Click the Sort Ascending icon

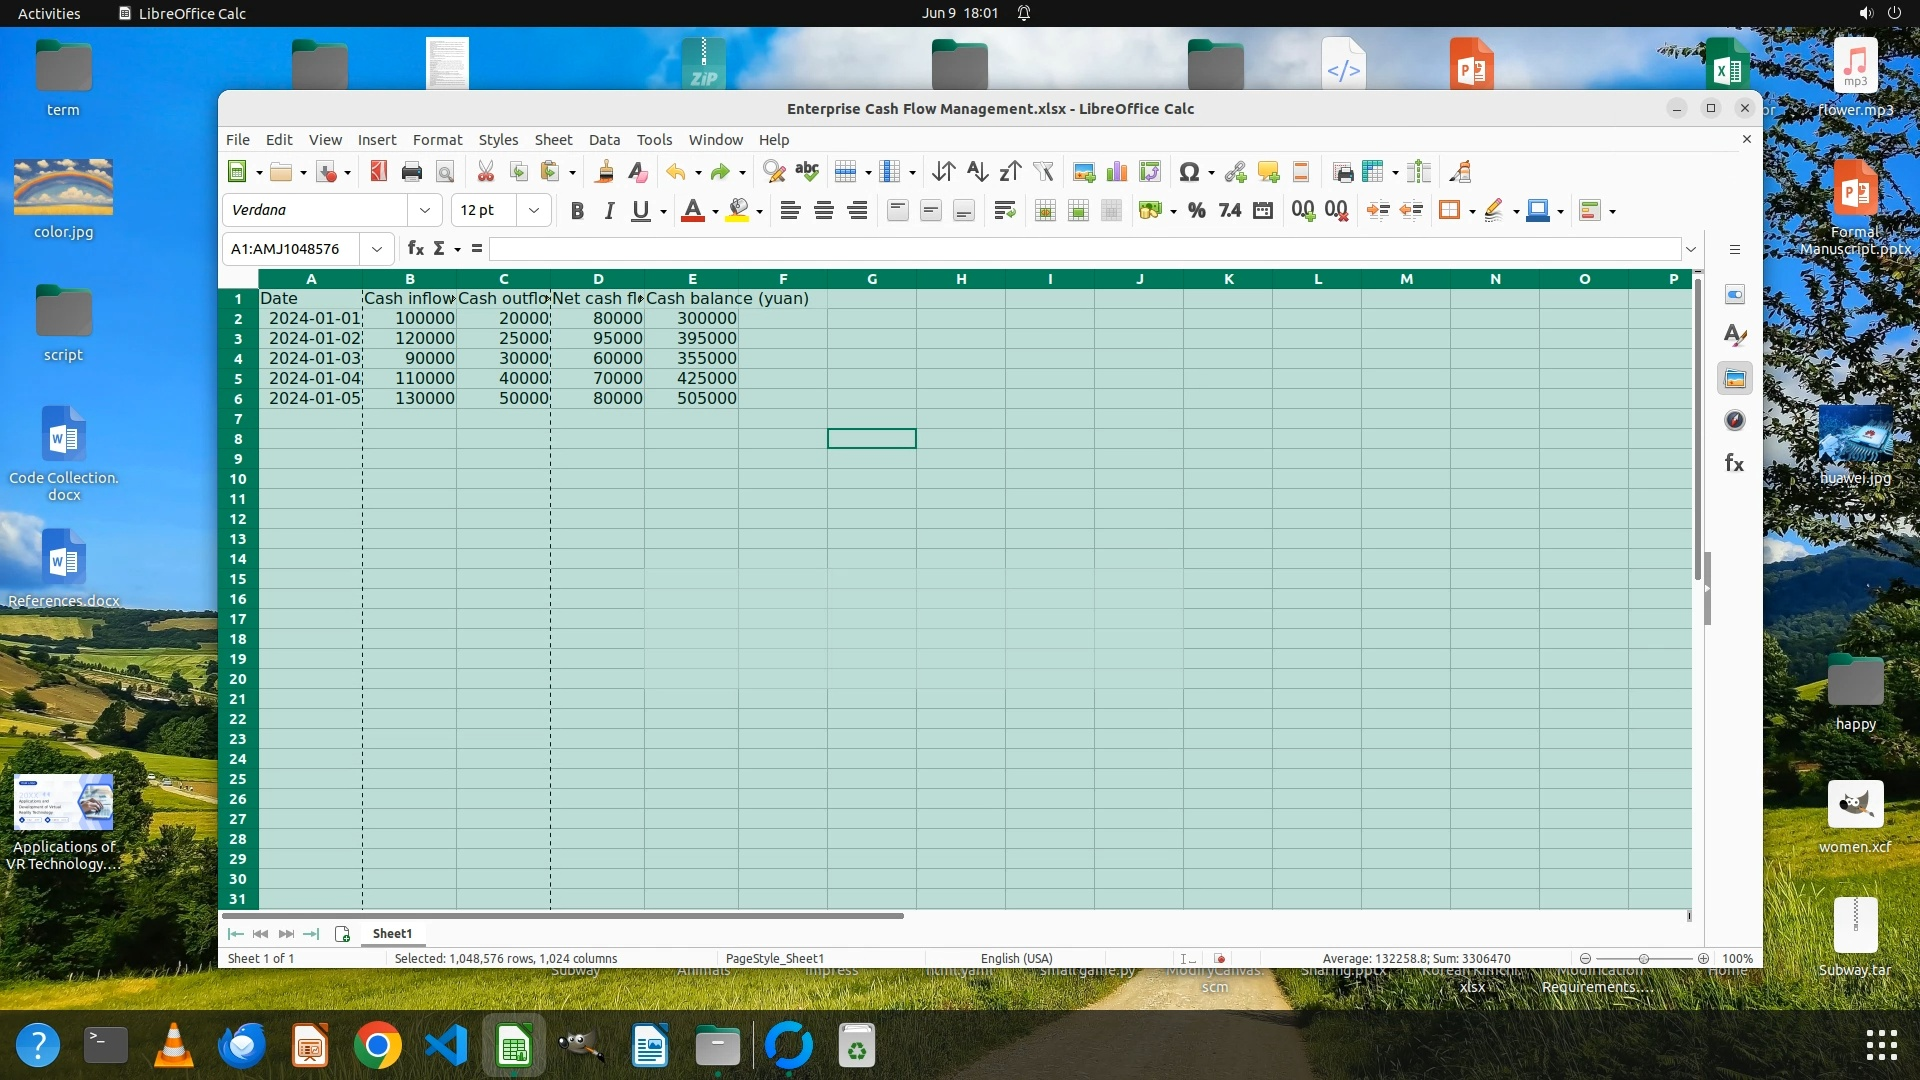[977, 172]
